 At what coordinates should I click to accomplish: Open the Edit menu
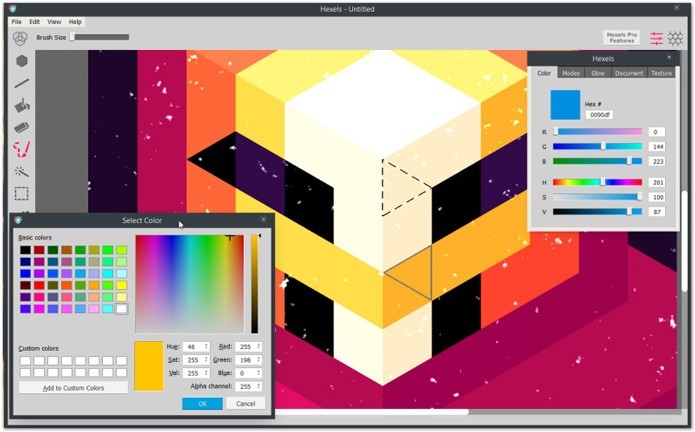35,22
